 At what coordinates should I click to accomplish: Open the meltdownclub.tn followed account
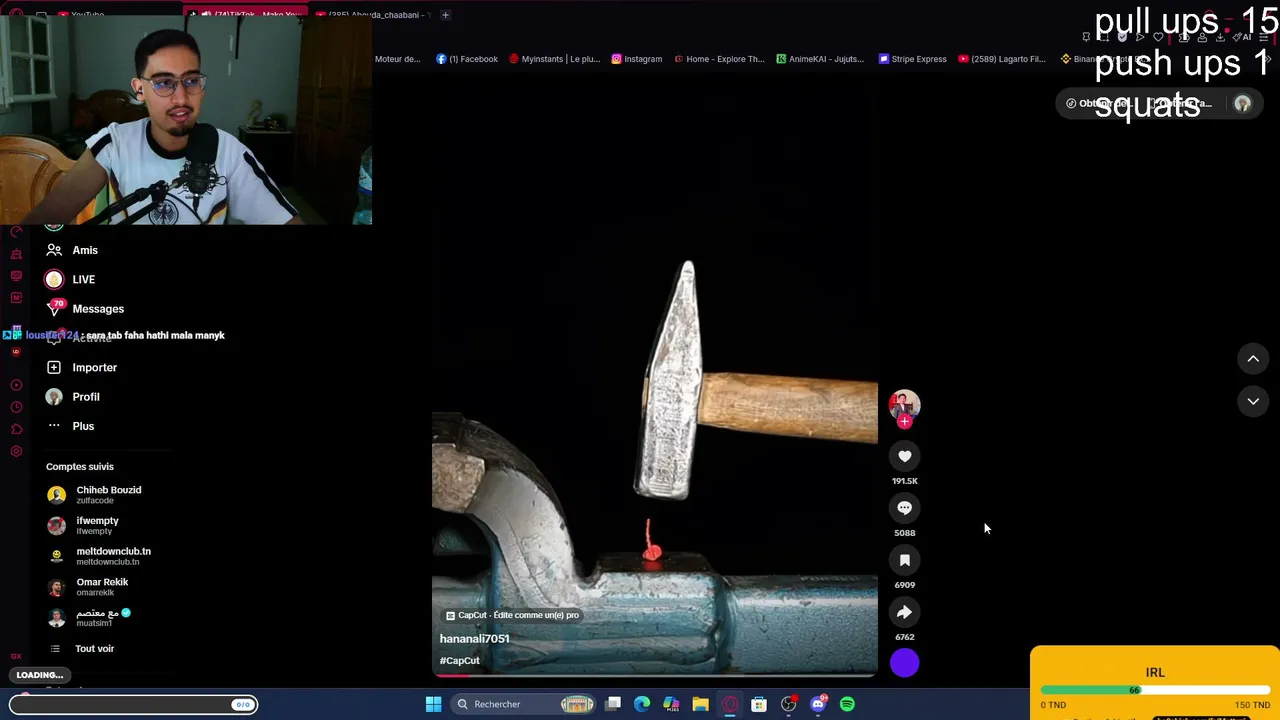(x=99, y=556)
